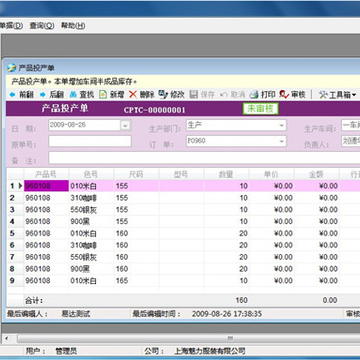Click the 生产车间 combo box field
The width and height of the screenshot is (360, 360).
tap(350, 125)
